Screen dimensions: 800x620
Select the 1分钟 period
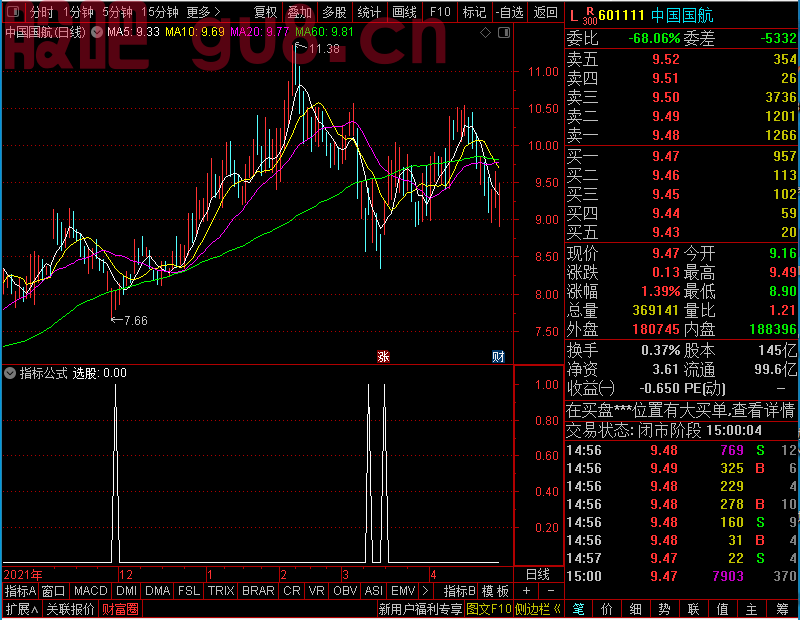(79, 12)
